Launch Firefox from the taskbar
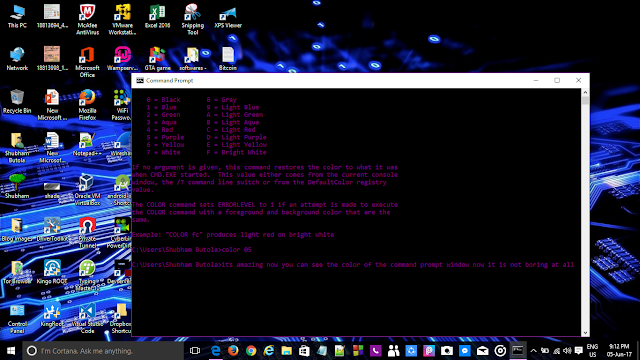 point(233,351)
